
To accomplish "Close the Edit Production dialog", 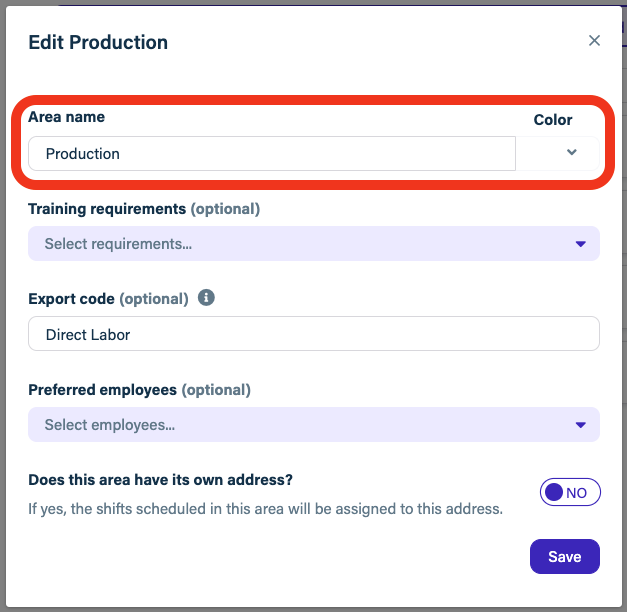I will (594, 40).
